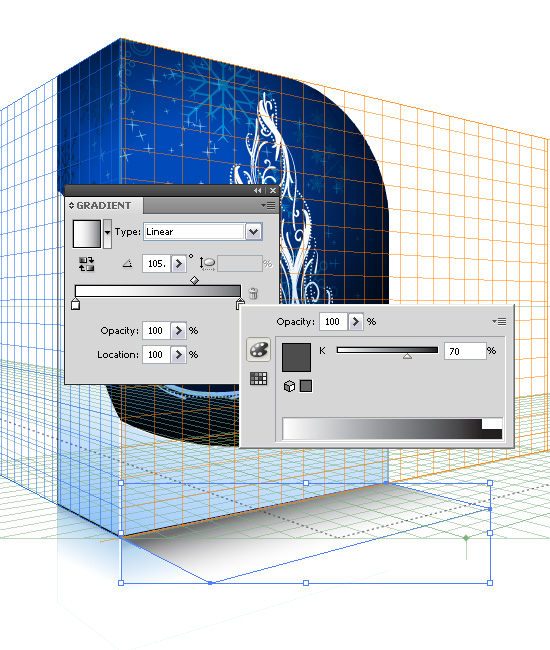Open the angle value dropdown arrow

(x=179, y=264)
